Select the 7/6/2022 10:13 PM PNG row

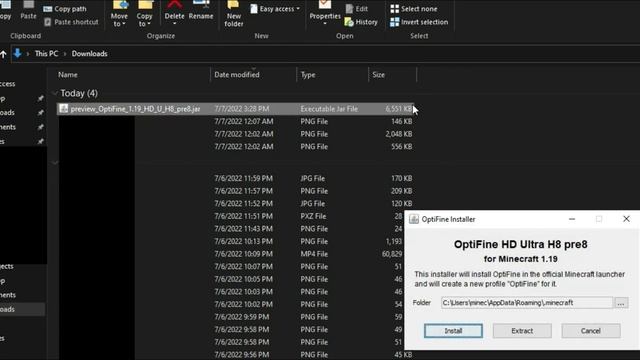pyautogui.click(x=231, y=242)
